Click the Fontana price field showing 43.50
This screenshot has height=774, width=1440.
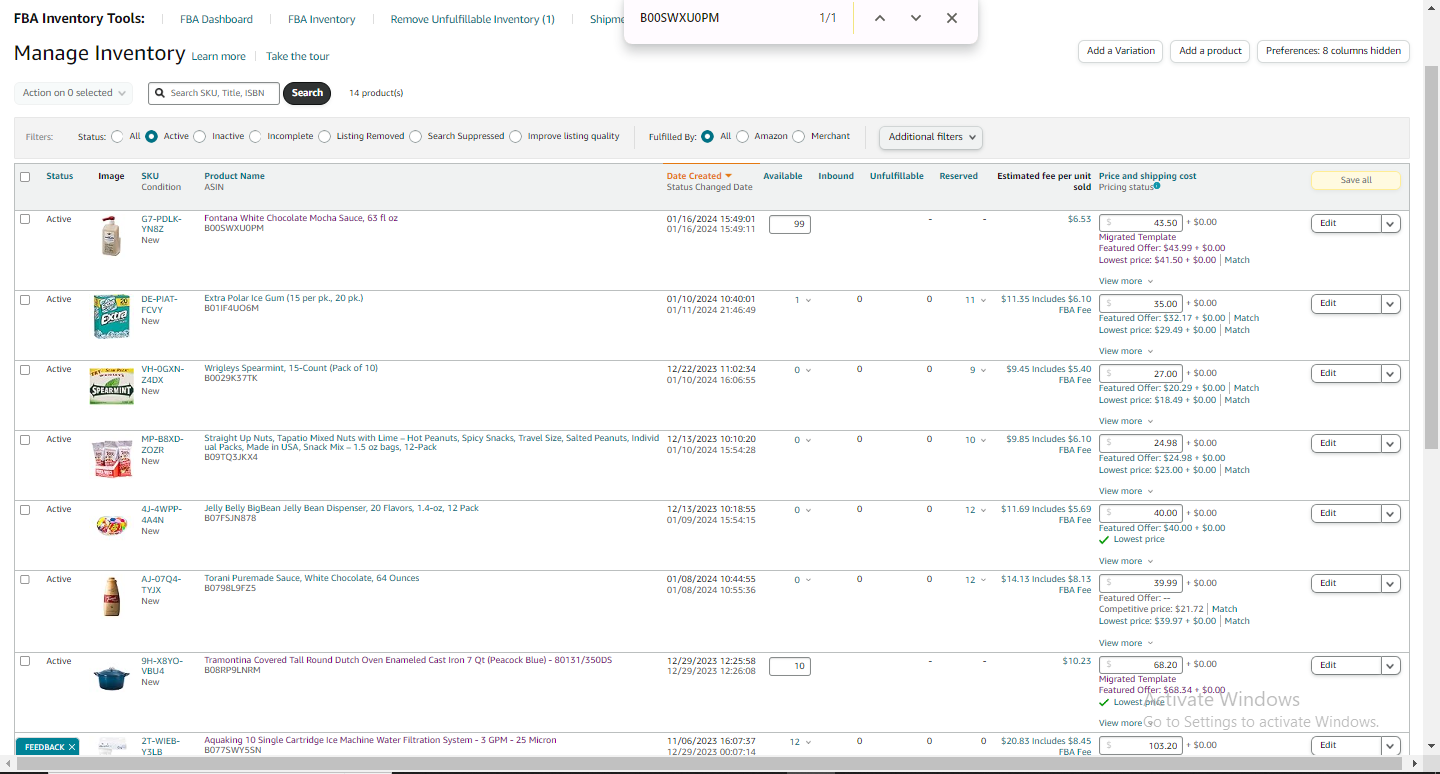(1141, 223)
